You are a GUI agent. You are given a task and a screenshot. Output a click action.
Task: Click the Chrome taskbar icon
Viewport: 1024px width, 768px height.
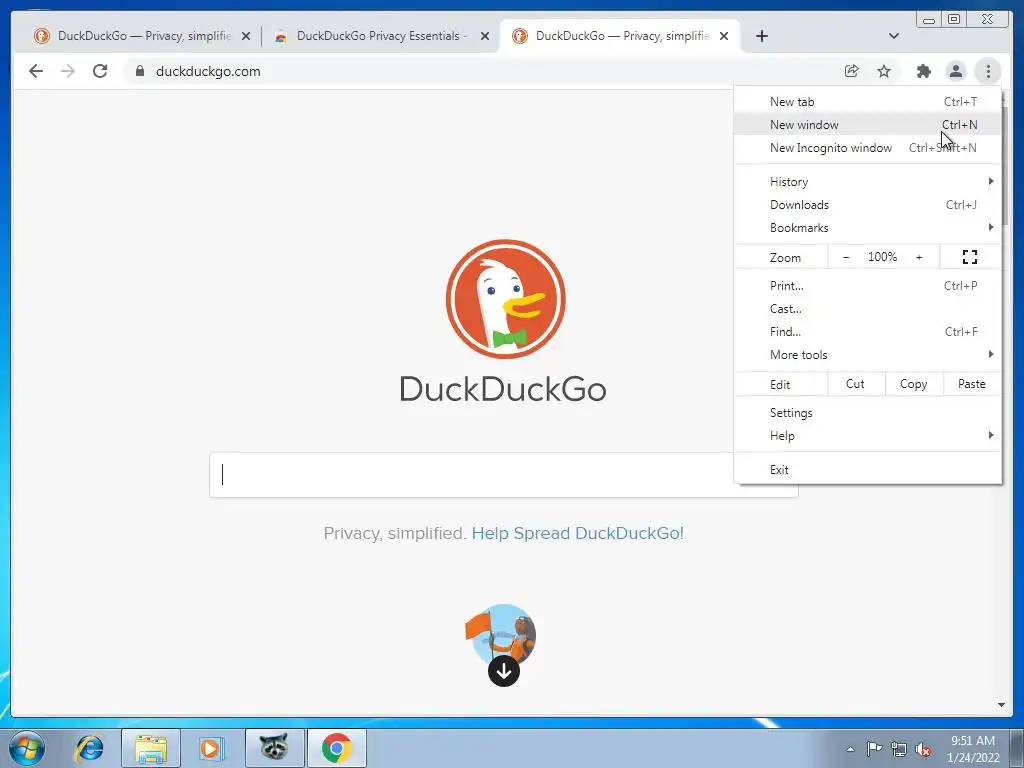tap(336, 748)
